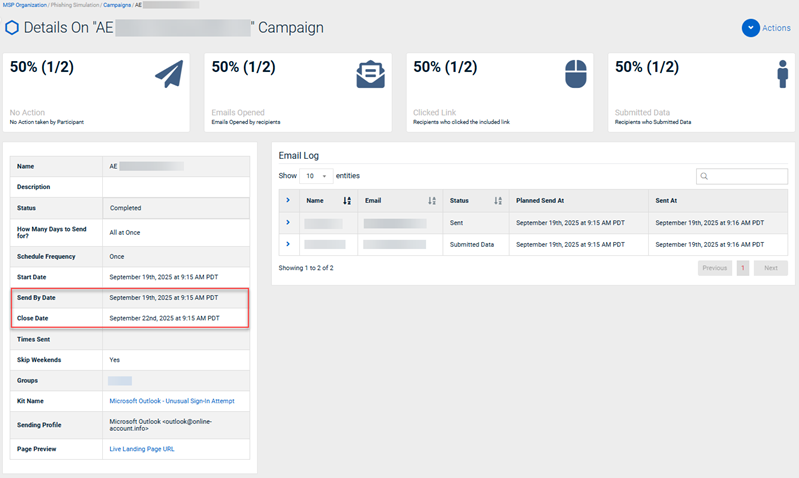
Task: Click the paper plane No Action icon
Action: coord(169,75)
